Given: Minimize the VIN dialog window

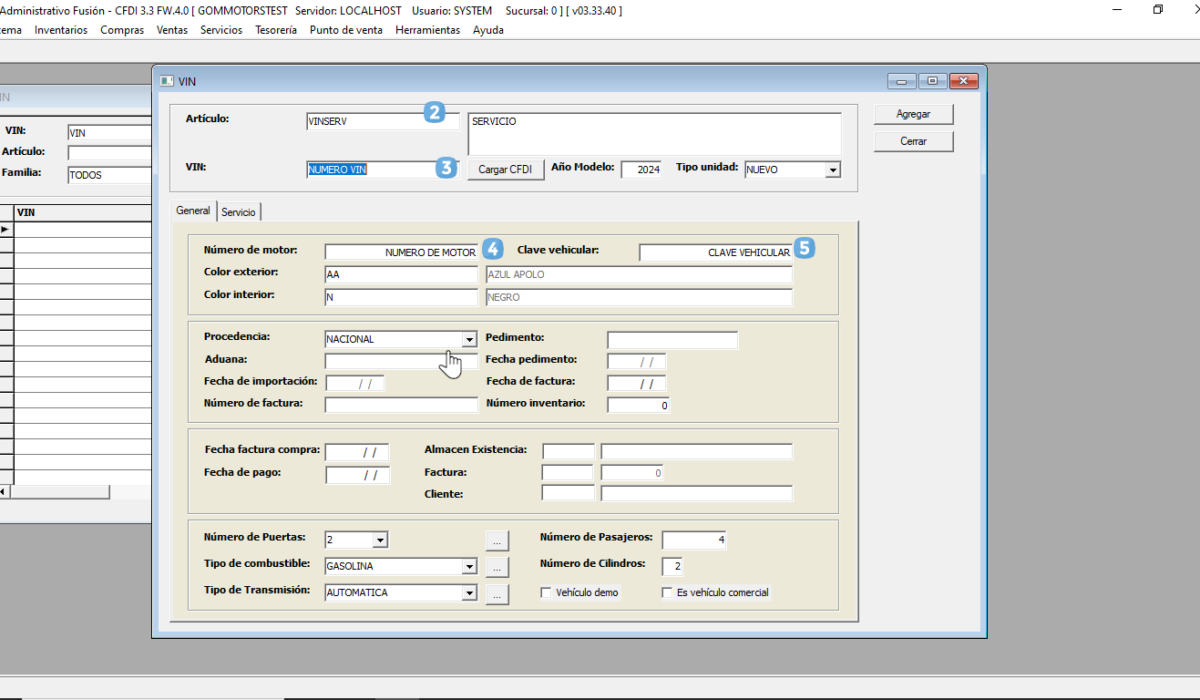Looking at the screenshot, I should click(x=901, y=81).
